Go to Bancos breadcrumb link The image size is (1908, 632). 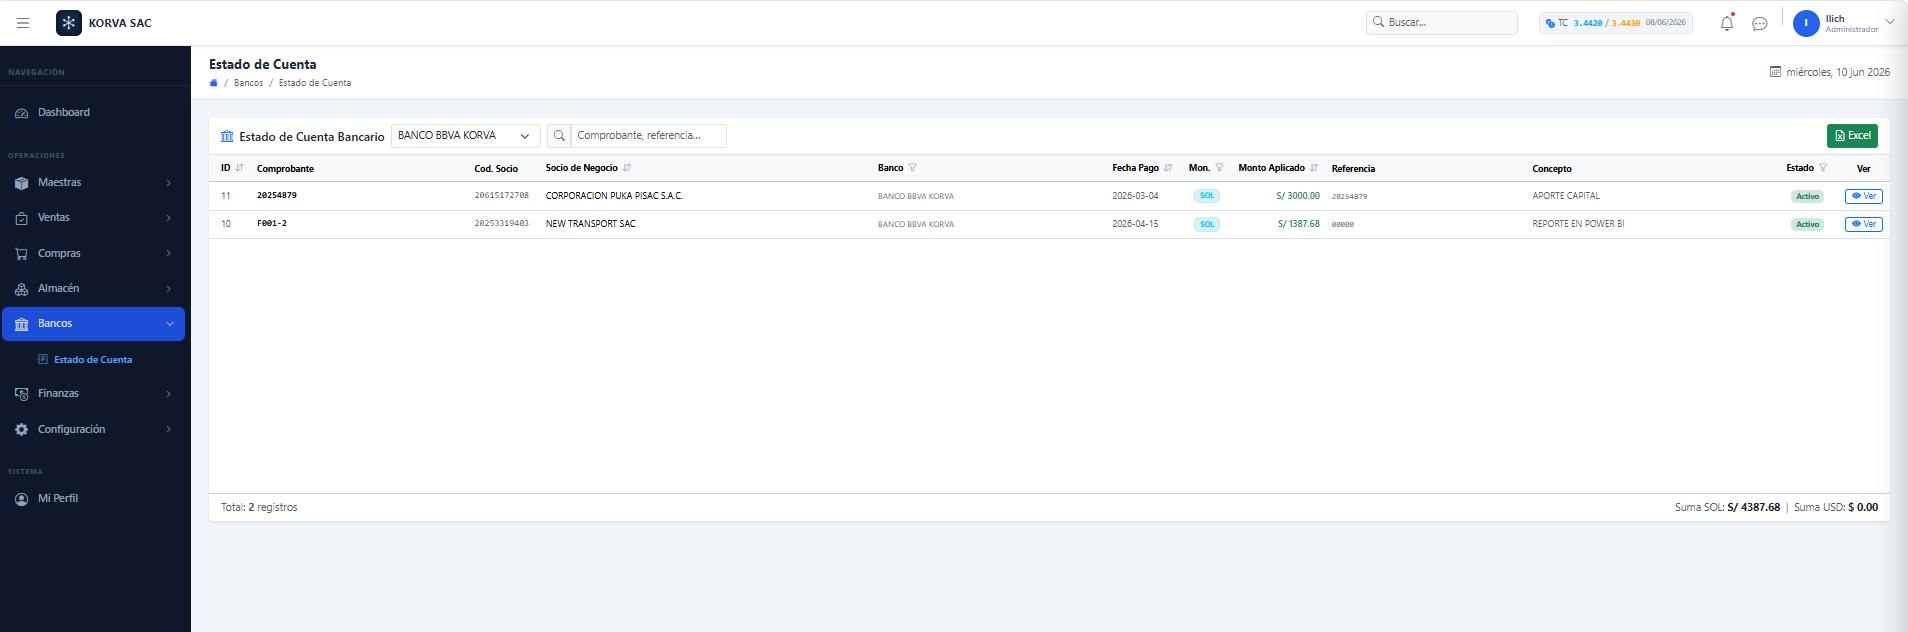pyautogui.click(x=248, y=83)
